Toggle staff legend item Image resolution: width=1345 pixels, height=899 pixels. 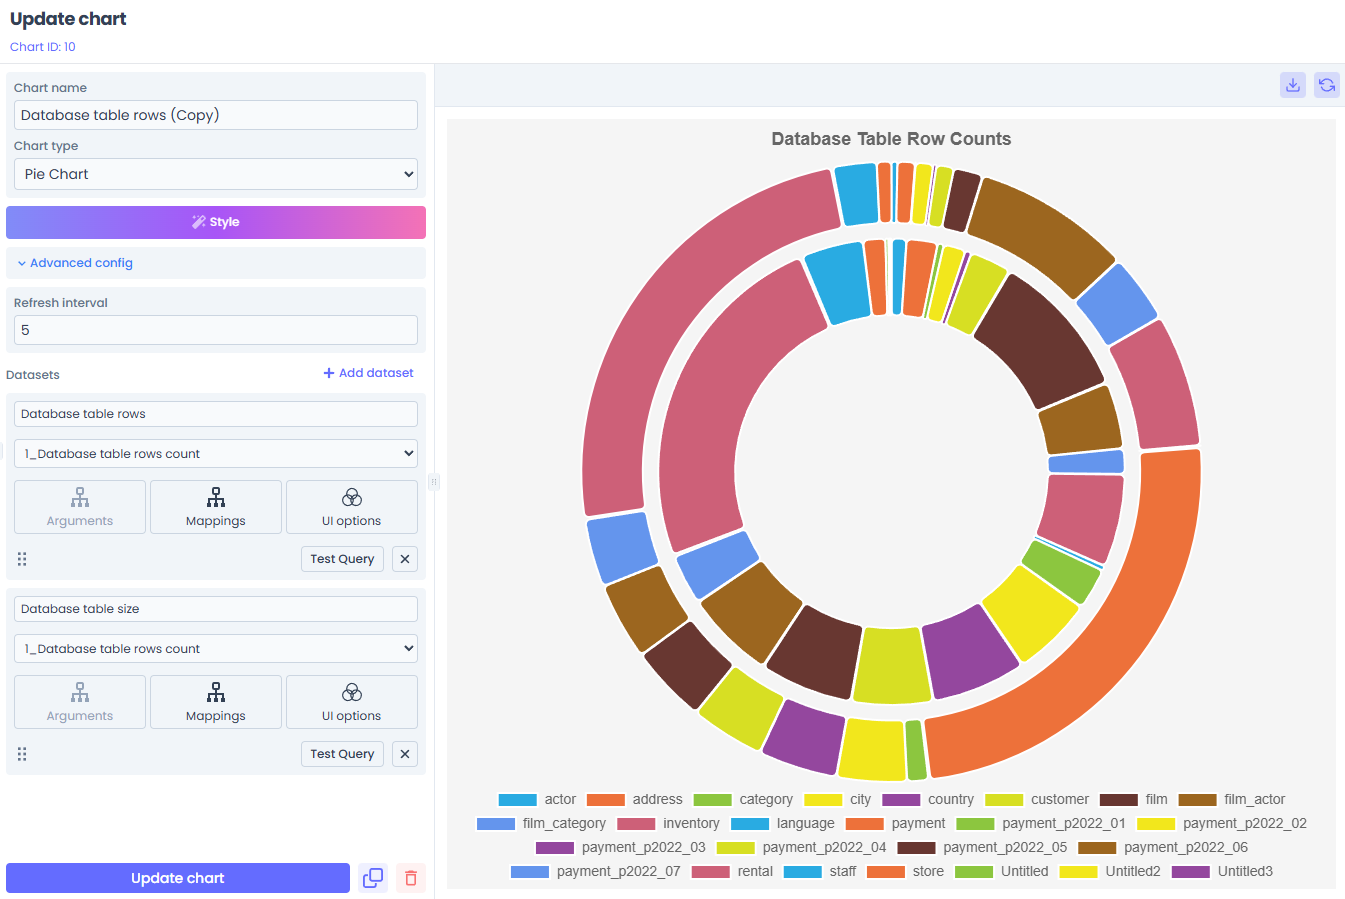(x=820, y=871)
